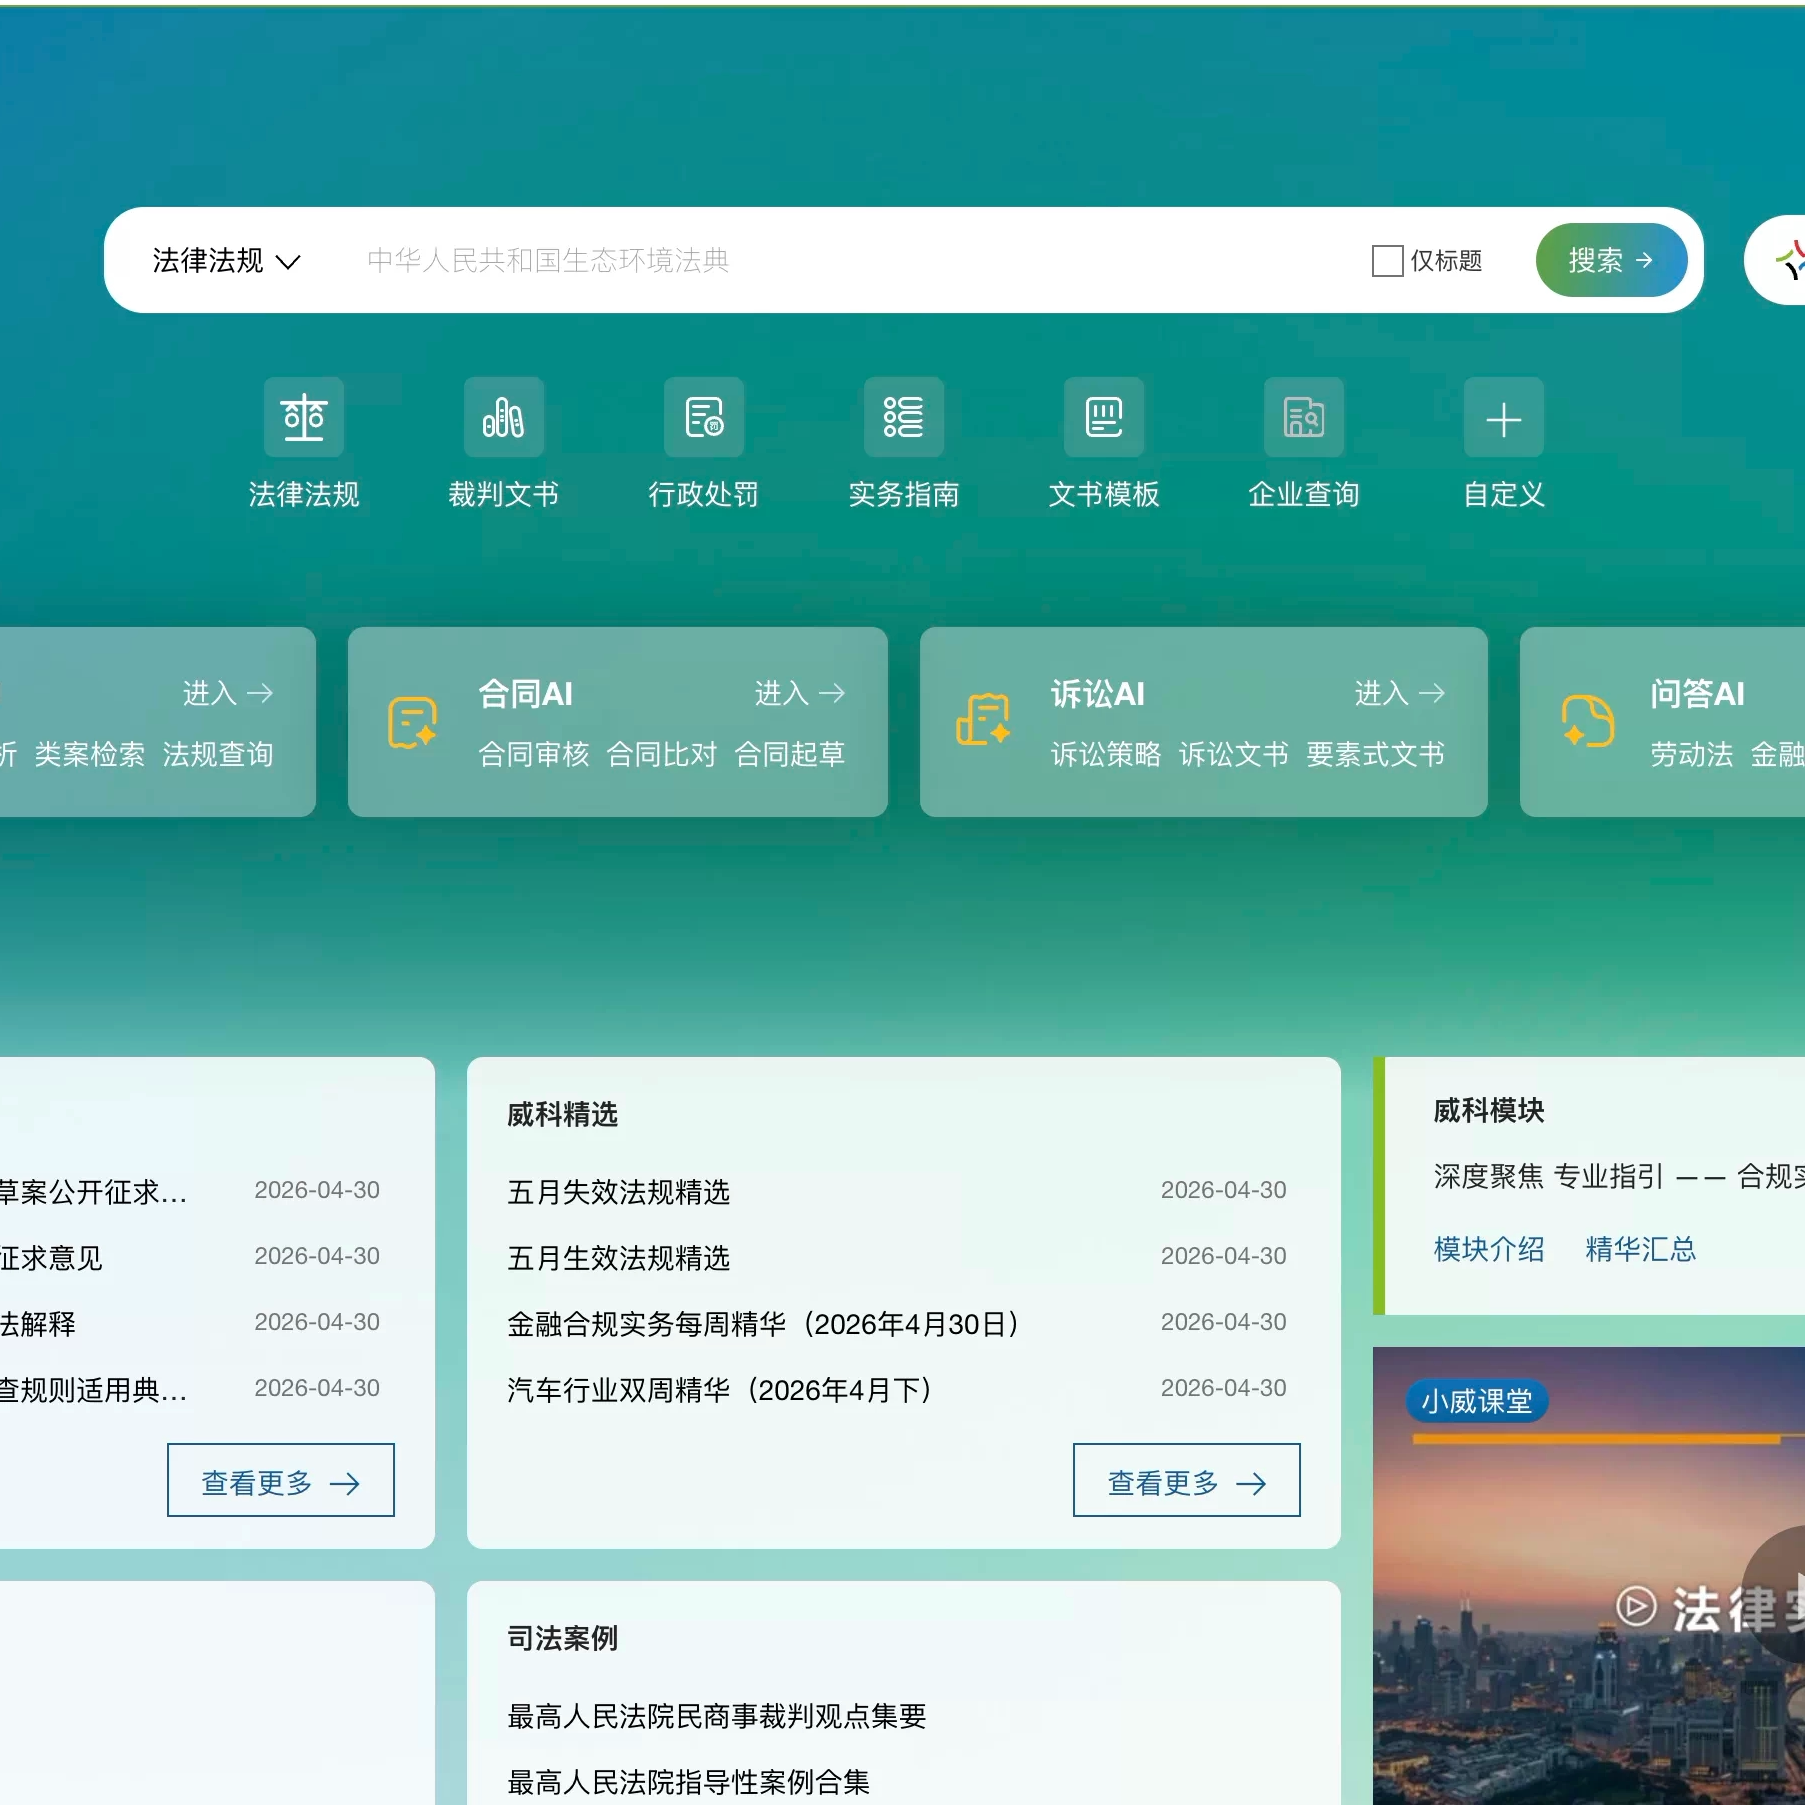Open the 征求意见 news item
Screen dimensions: 1805x1805
[51, 1257]
